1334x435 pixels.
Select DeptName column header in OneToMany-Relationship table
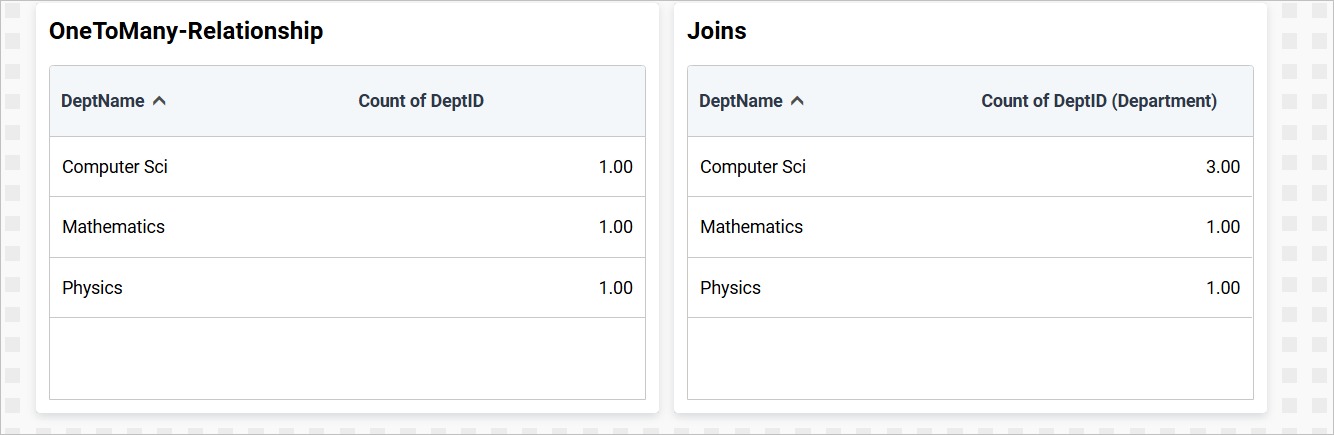click(103, 101)
